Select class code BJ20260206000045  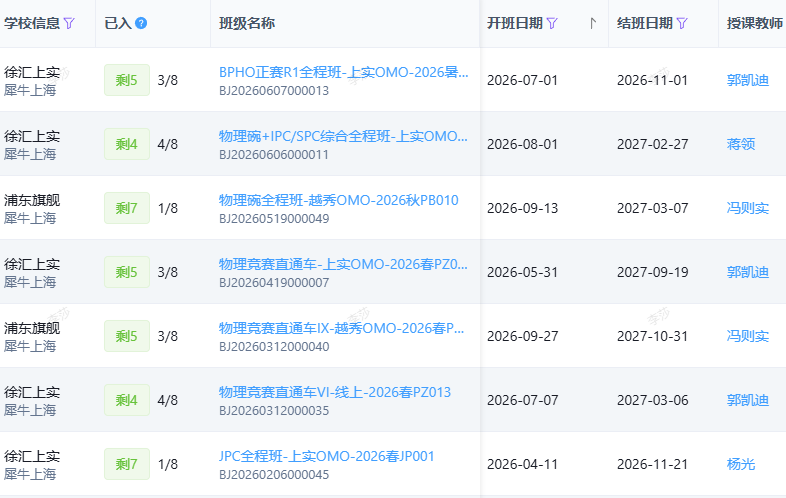pos(274,475)
